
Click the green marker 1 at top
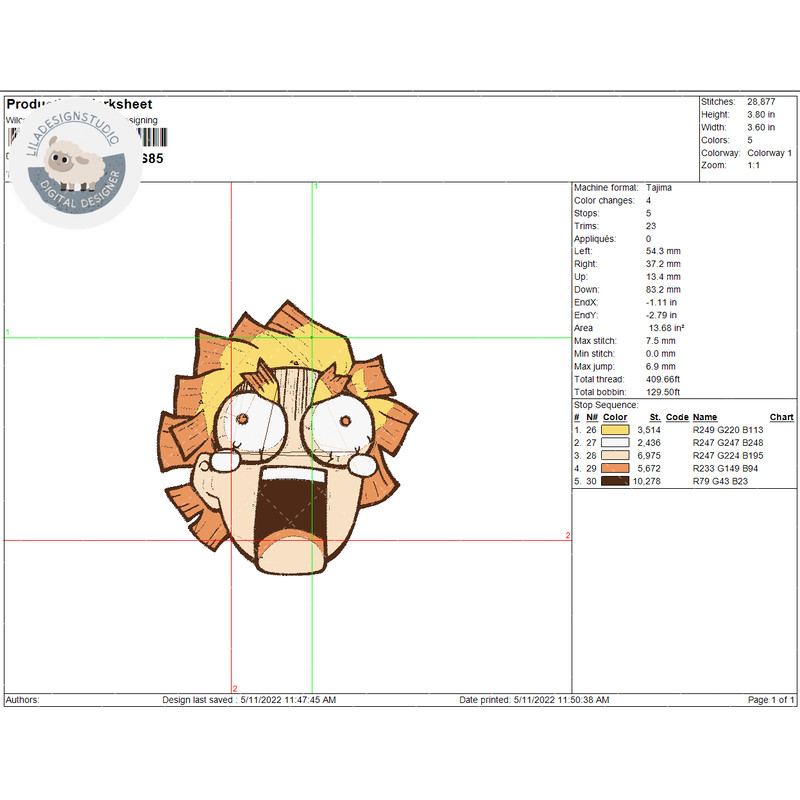(x=316, y=186)
